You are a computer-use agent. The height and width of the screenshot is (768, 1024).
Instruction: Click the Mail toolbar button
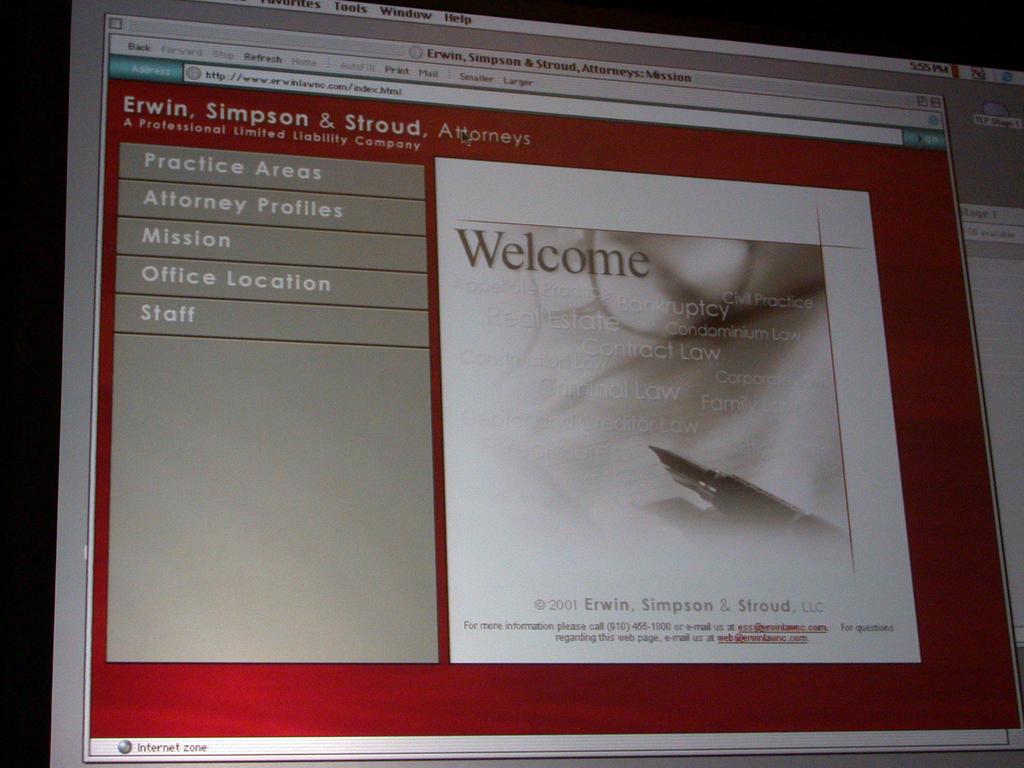(428, 73)
